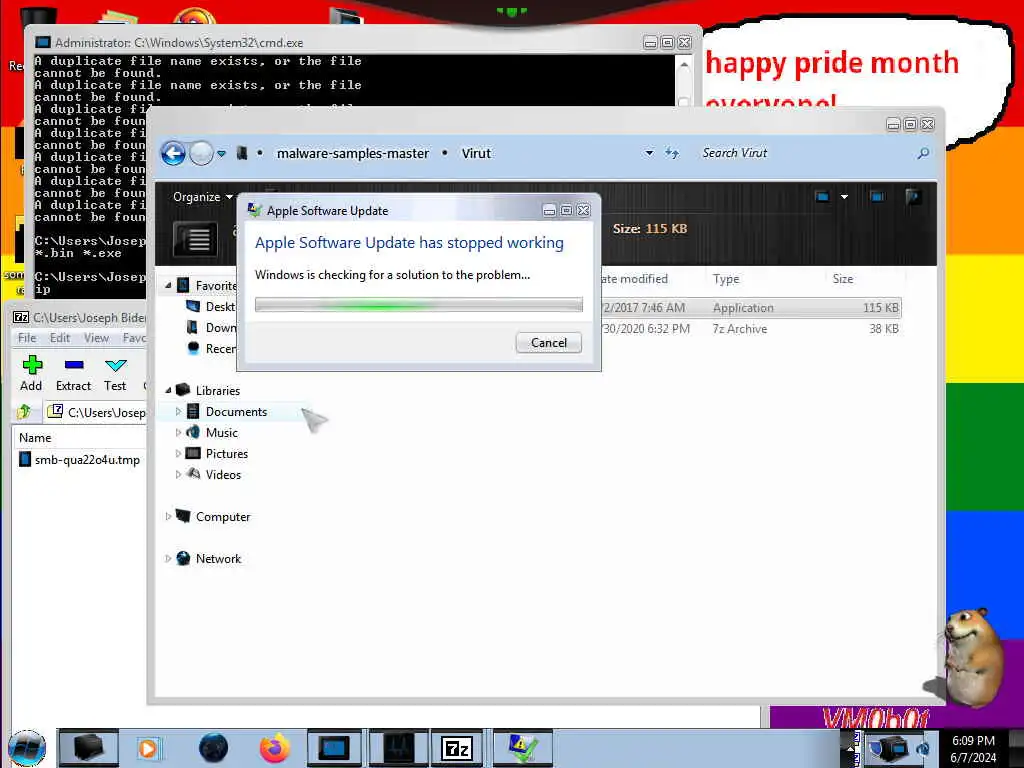Switch to the cmd.exe taskbar button
This screenshot has height=768, width=1024.
click(334, 748)
